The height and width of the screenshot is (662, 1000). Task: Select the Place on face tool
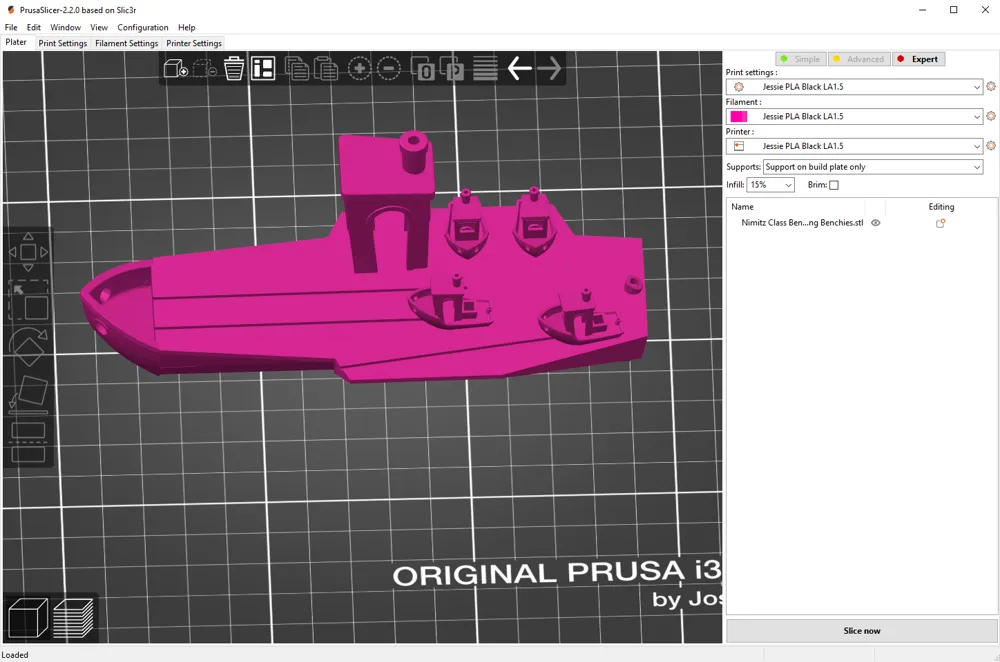pyautogui.click(x=28, y=392)
